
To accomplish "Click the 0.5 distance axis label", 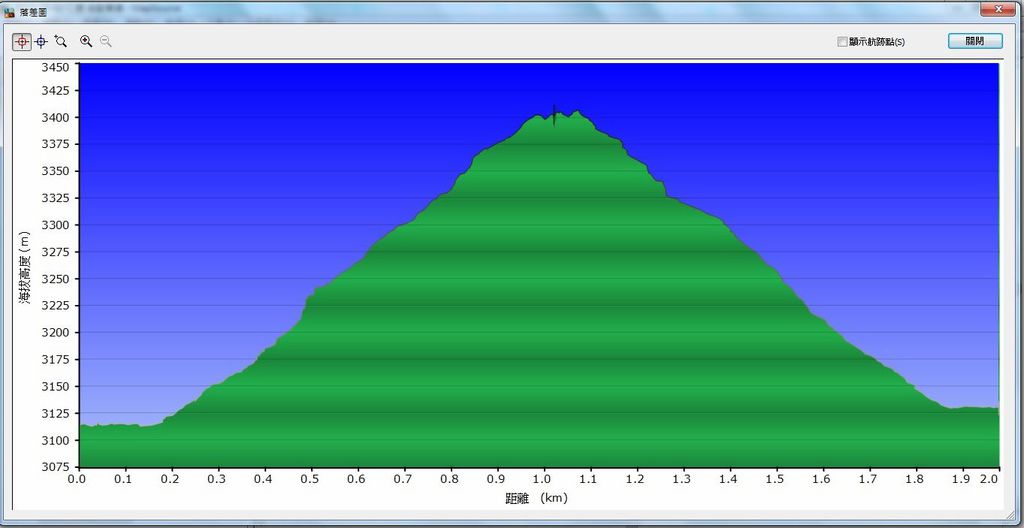I will [x=312, y=479].
